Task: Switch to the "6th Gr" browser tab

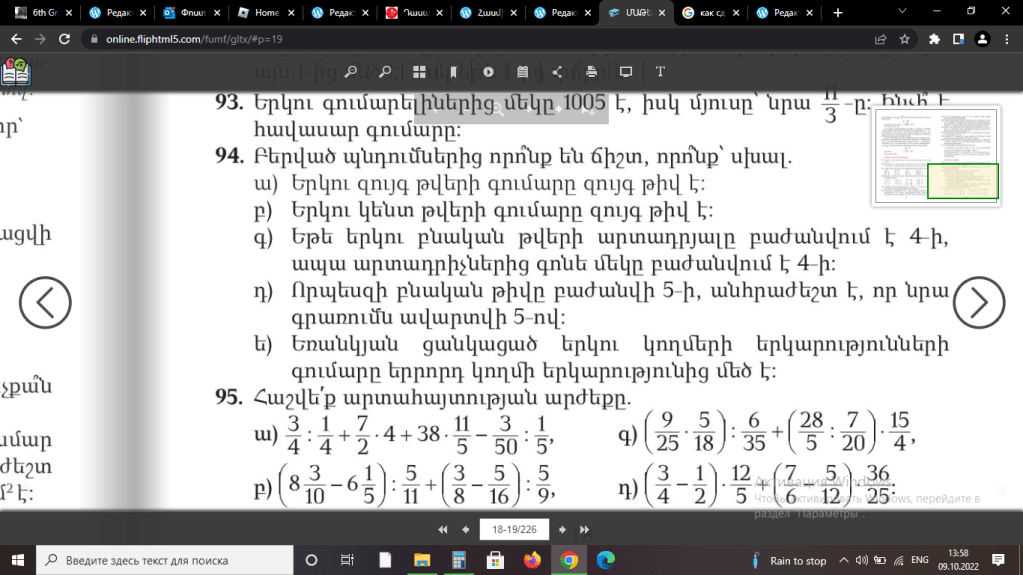Action: point(40,13)
